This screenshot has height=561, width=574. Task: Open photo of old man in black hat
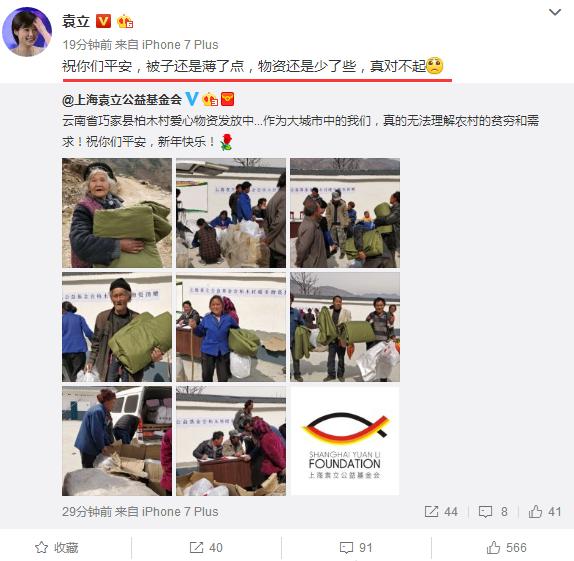pos(117,327)
